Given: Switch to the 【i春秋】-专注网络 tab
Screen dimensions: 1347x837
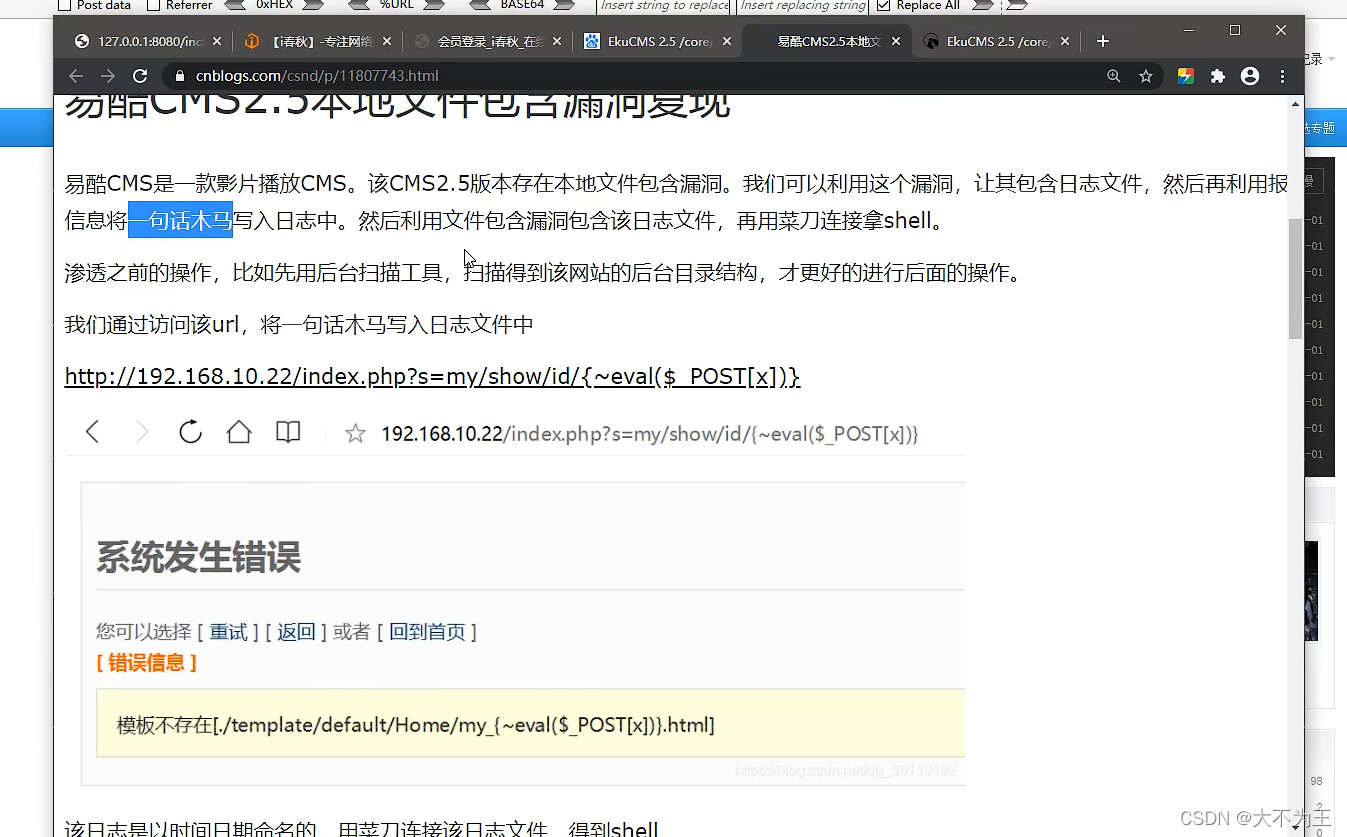Looking at the screenshot, I should click(318, 42).
